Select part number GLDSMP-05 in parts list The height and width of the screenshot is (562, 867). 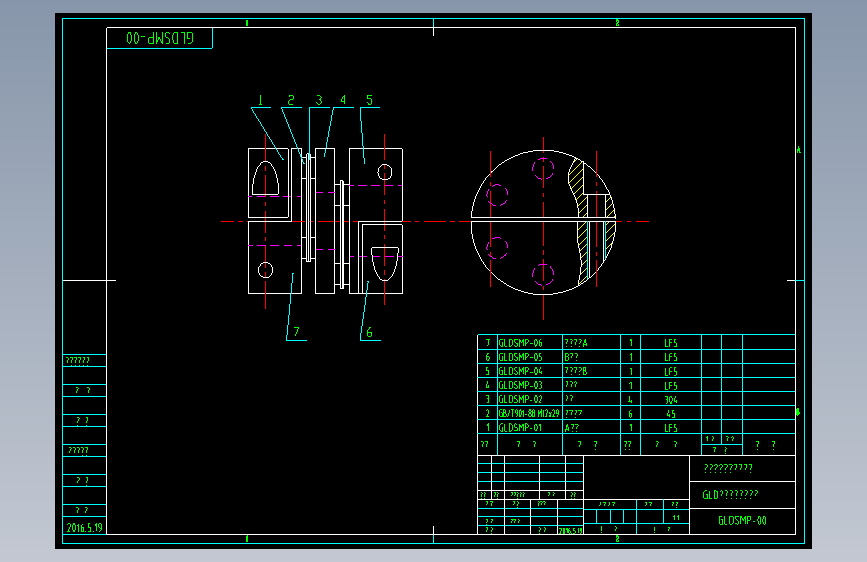(520, 357)
